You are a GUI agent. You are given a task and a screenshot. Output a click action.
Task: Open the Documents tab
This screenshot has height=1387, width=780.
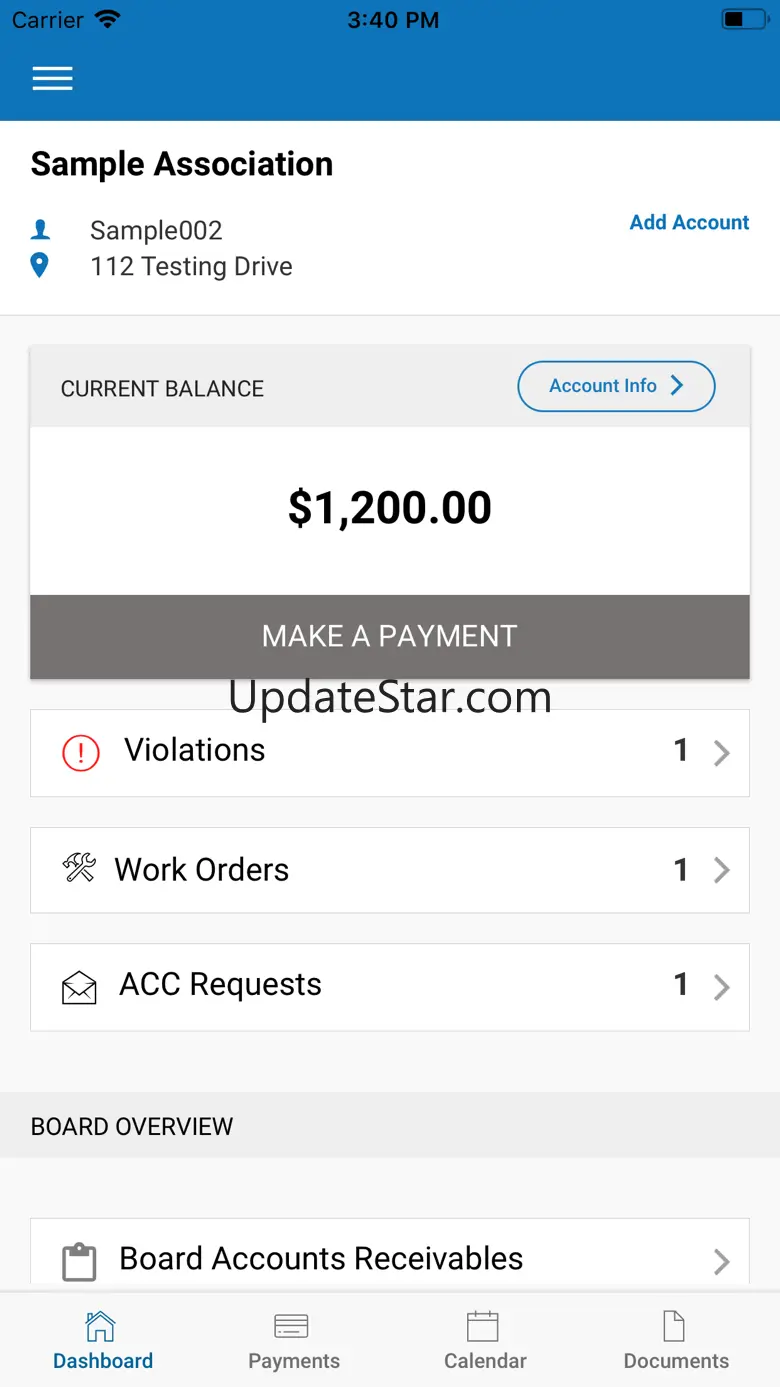[676, 1341]
